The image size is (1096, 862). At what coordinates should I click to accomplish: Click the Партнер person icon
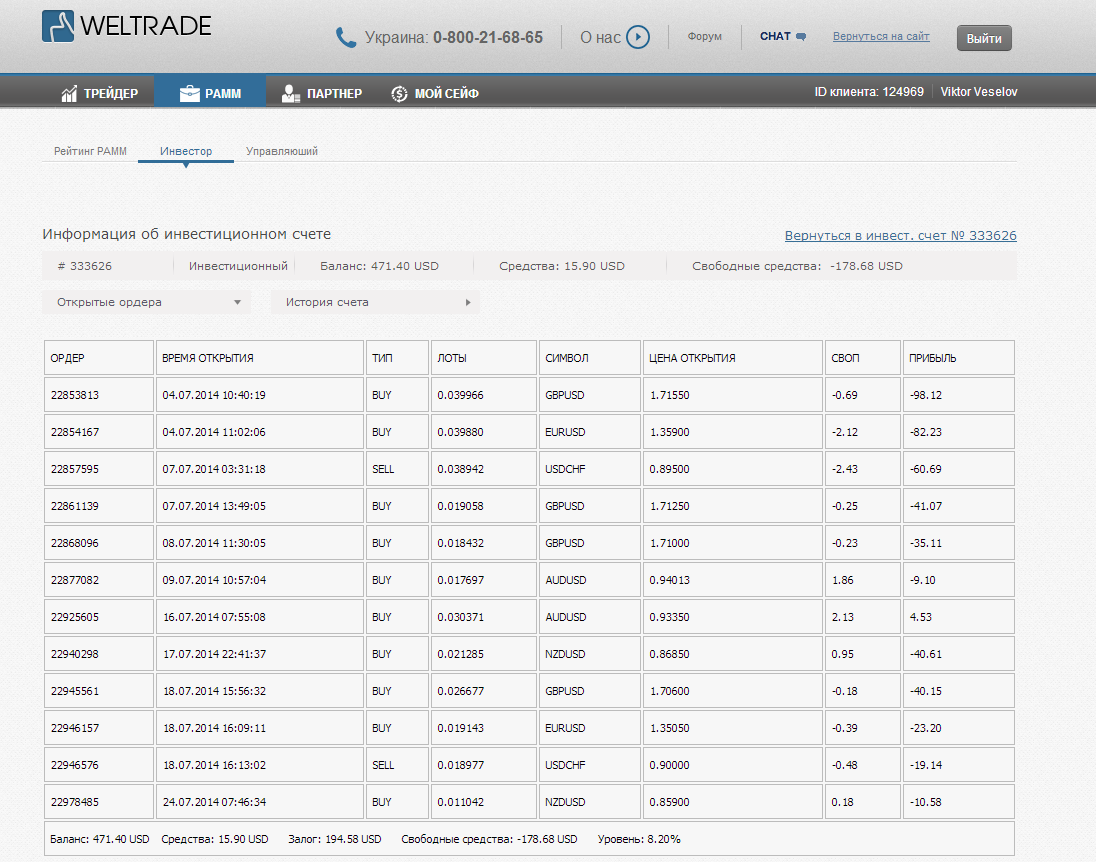tap(291, 94)
